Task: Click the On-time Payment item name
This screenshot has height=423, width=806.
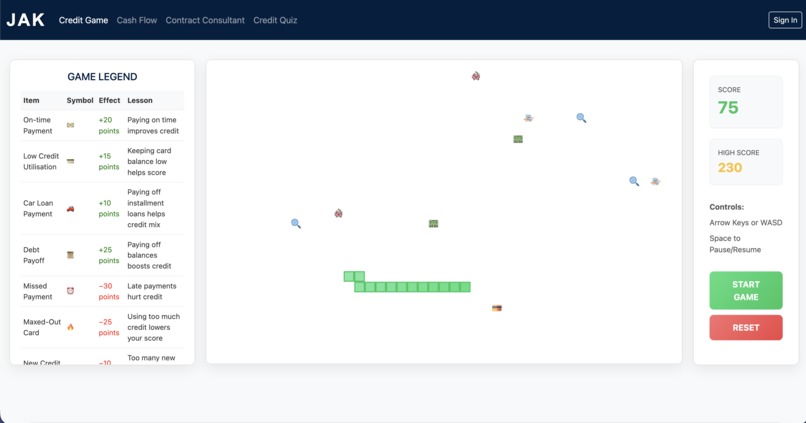Action: tap(38, 125)
